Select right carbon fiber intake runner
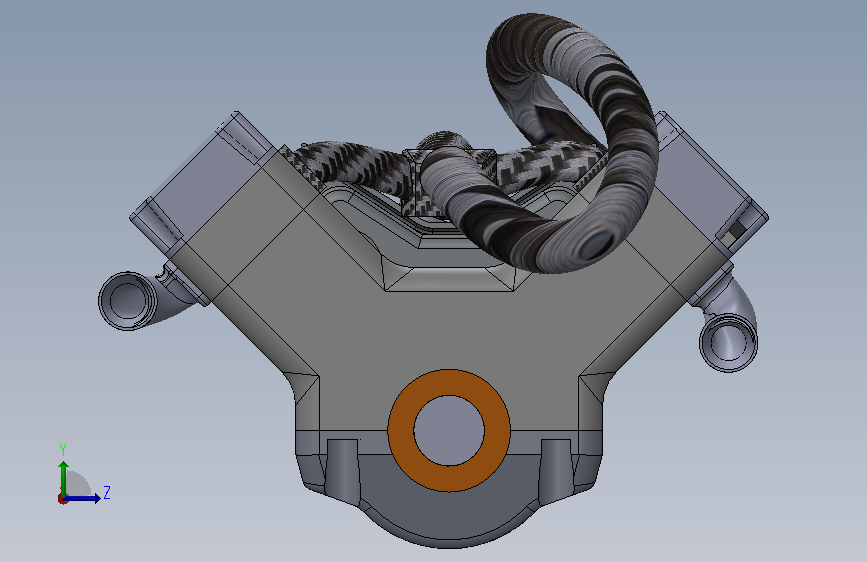 [x=545, y=163]
